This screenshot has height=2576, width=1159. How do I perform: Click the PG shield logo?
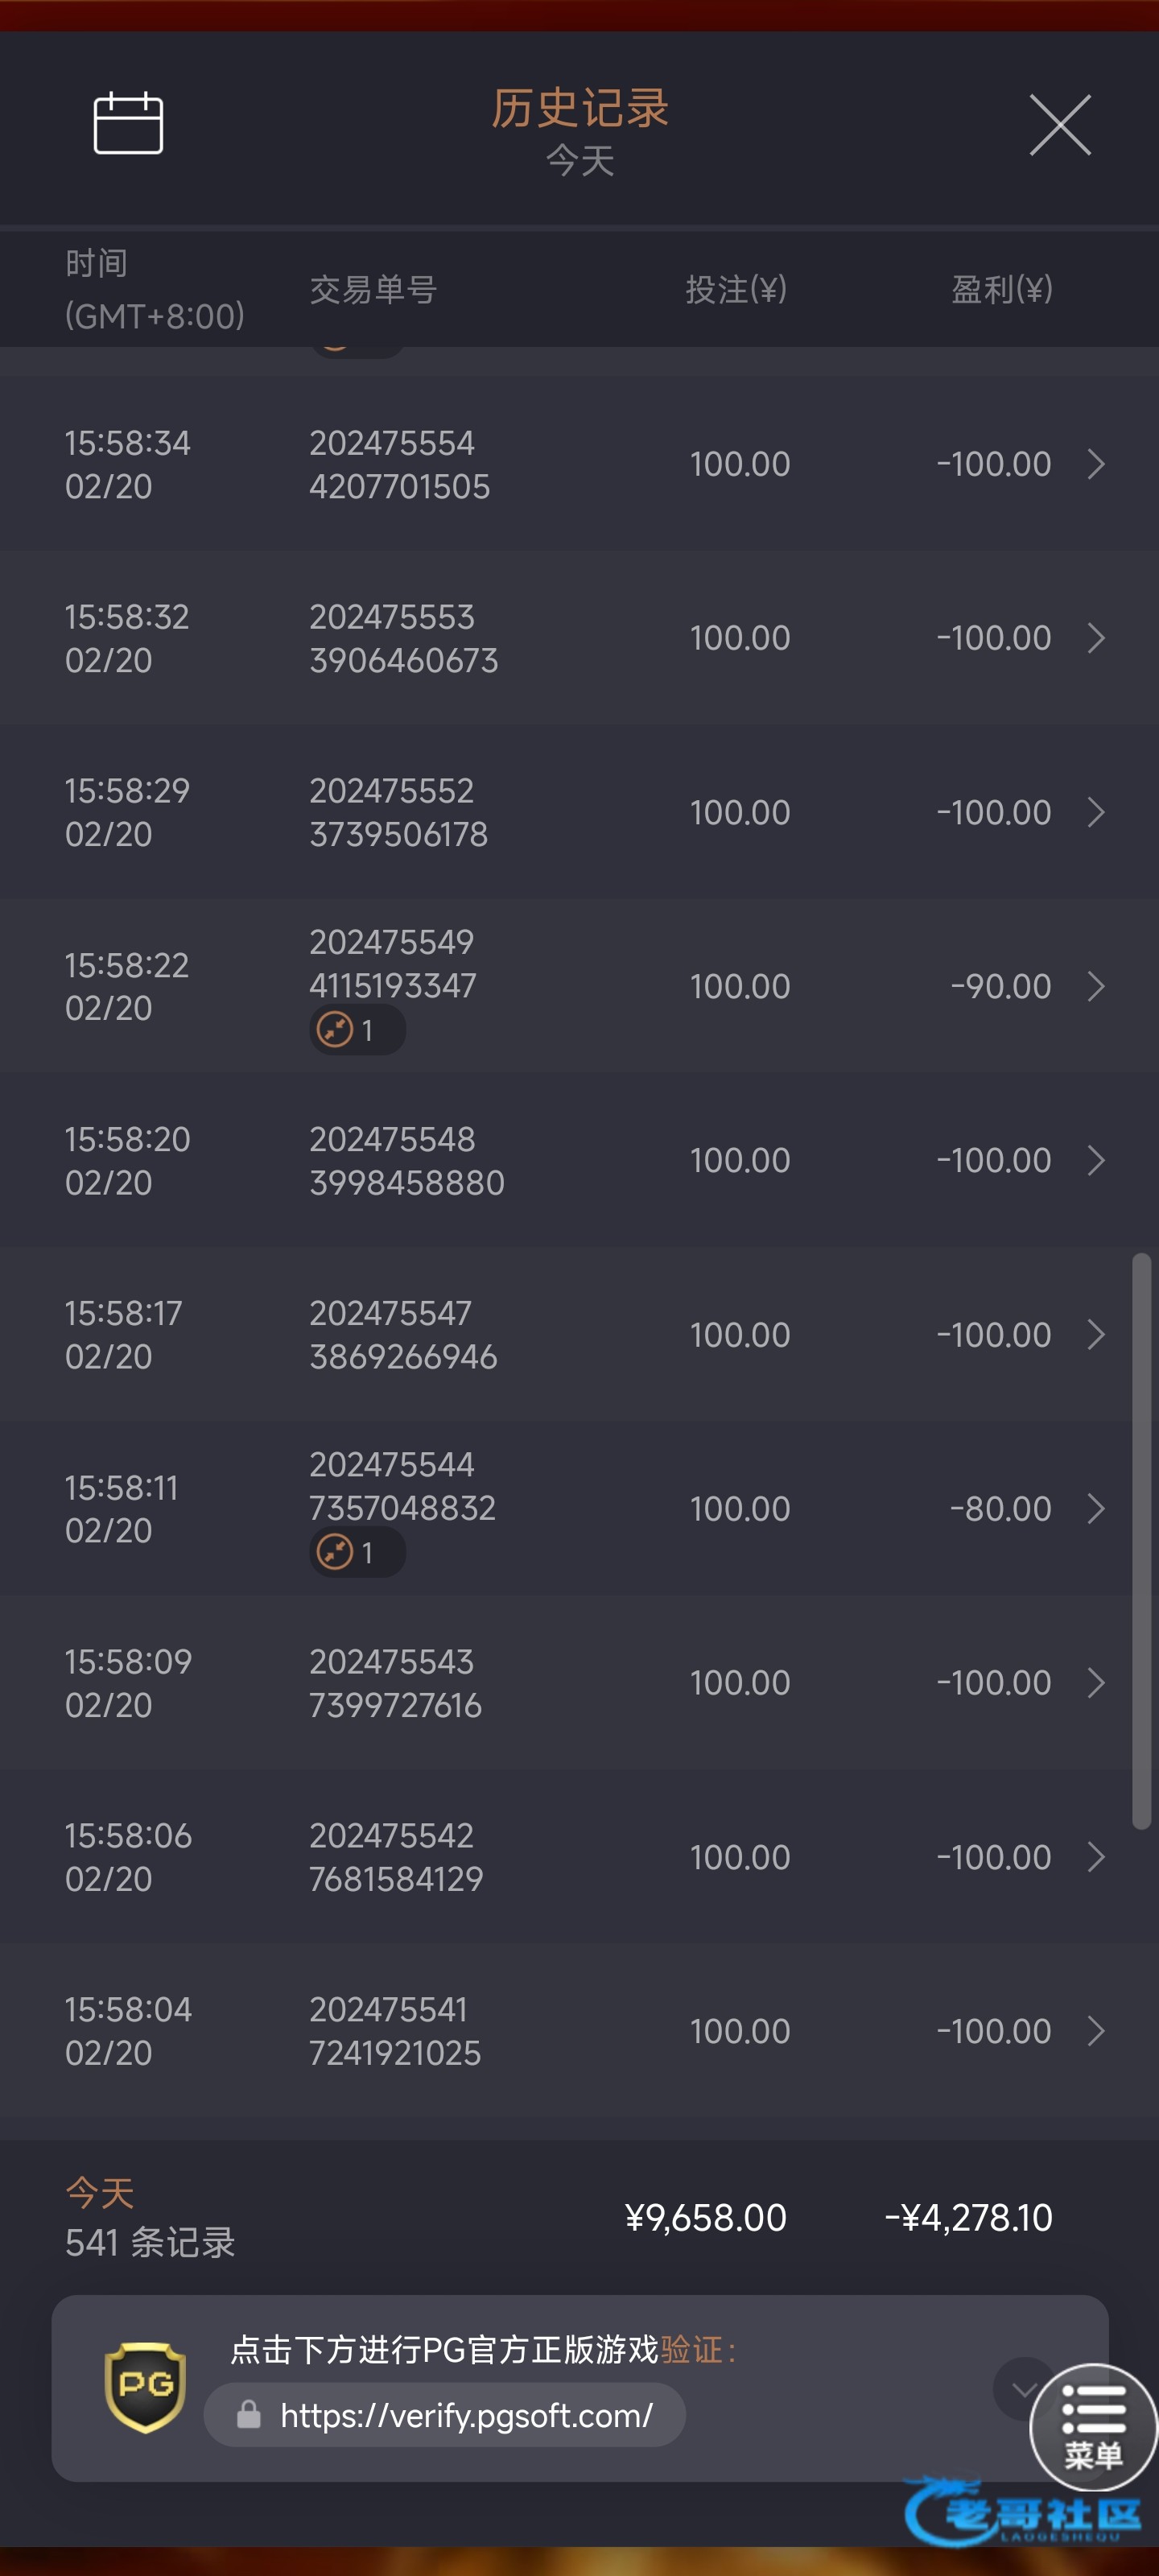[146, 2386]
